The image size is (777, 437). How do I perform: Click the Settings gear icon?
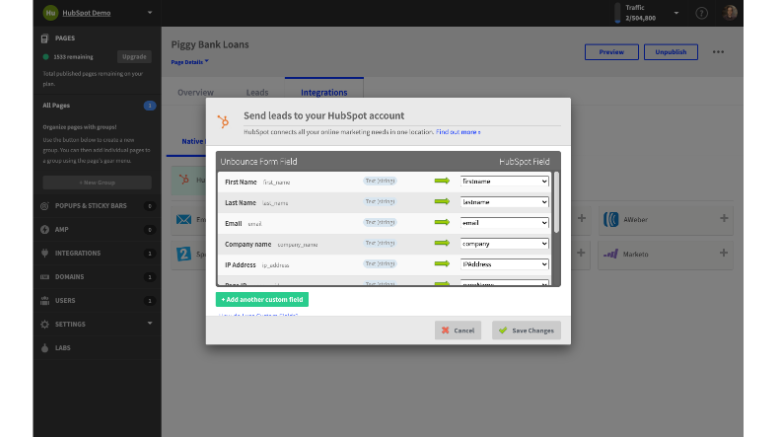tap(45, 325)
